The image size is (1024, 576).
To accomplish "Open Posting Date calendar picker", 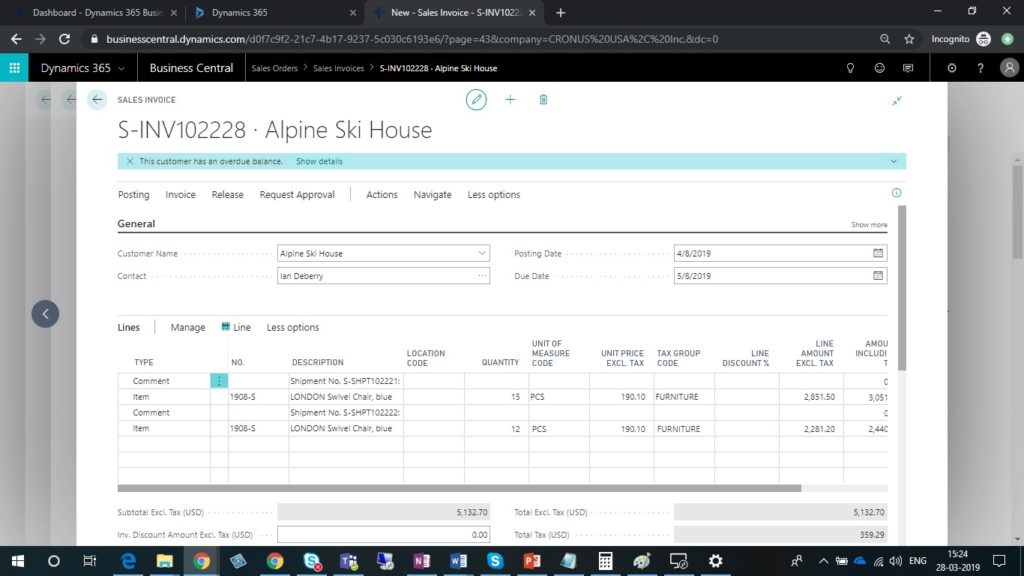I will 878,254.
